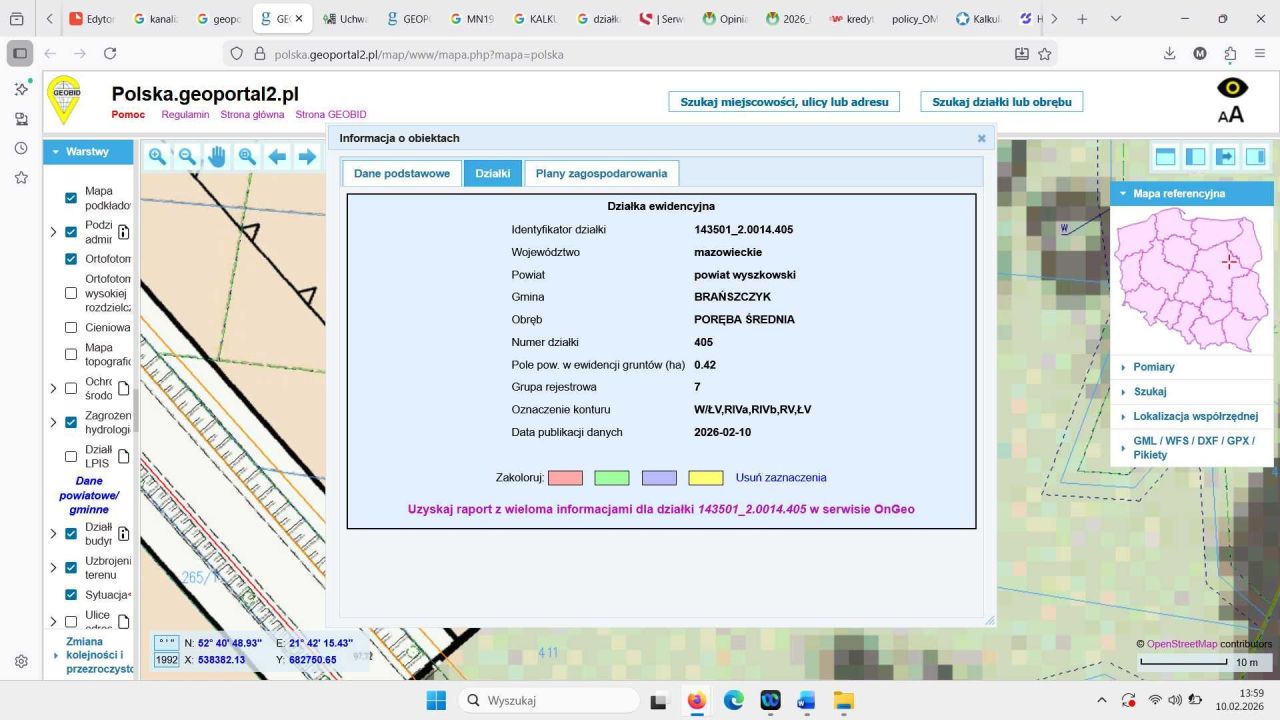Uncheck Uzbrojenie terenu layer
Screen dimensions: 1280x720
(x=71, y=567)
